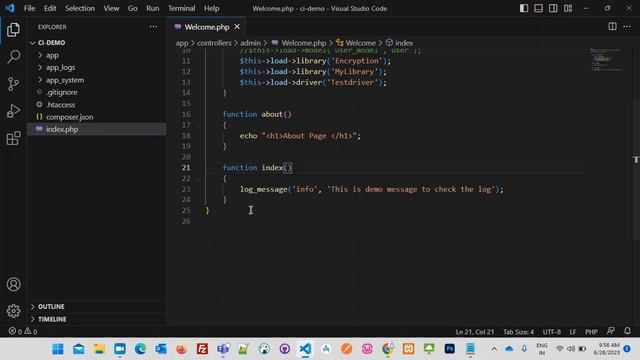Screen dimensions: 640x360
Task: Change PHP language mode
Action: 591,332
